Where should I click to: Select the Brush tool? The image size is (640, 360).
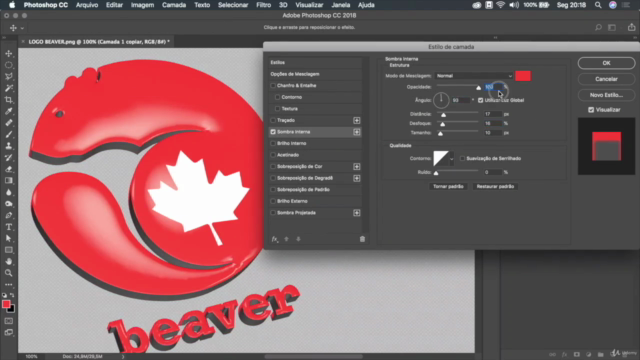click(x=9, y=134)
